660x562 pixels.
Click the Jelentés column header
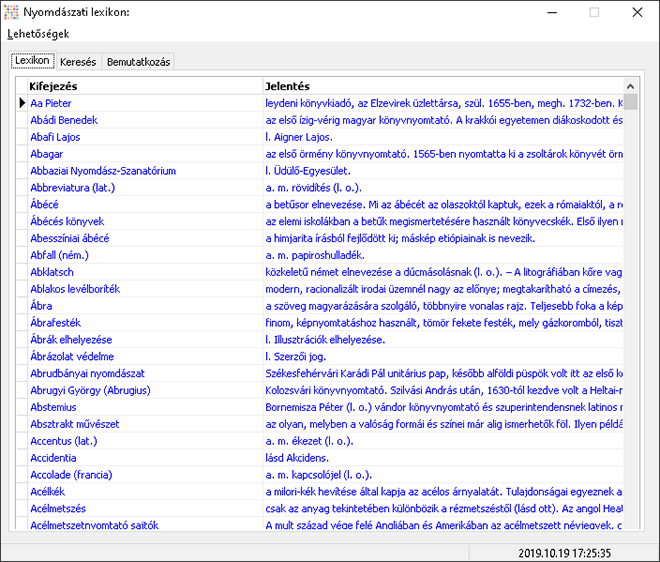point(443,86)
